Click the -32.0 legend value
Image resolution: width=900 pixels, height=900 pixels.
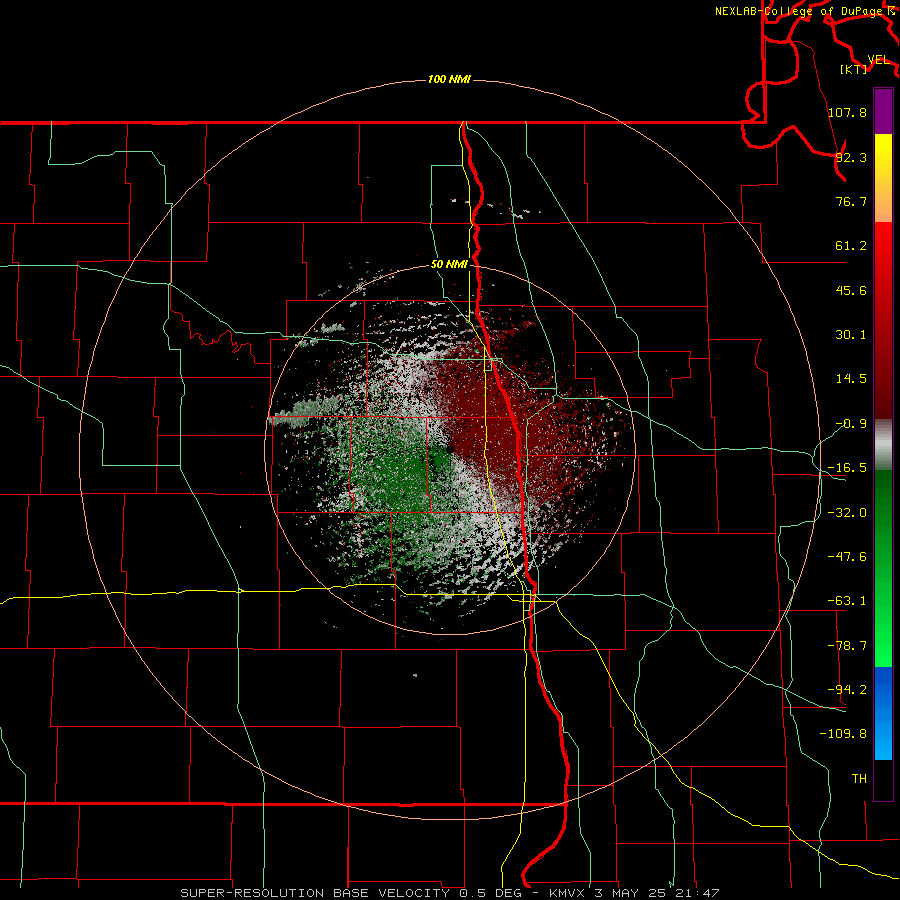click(847, 513)
